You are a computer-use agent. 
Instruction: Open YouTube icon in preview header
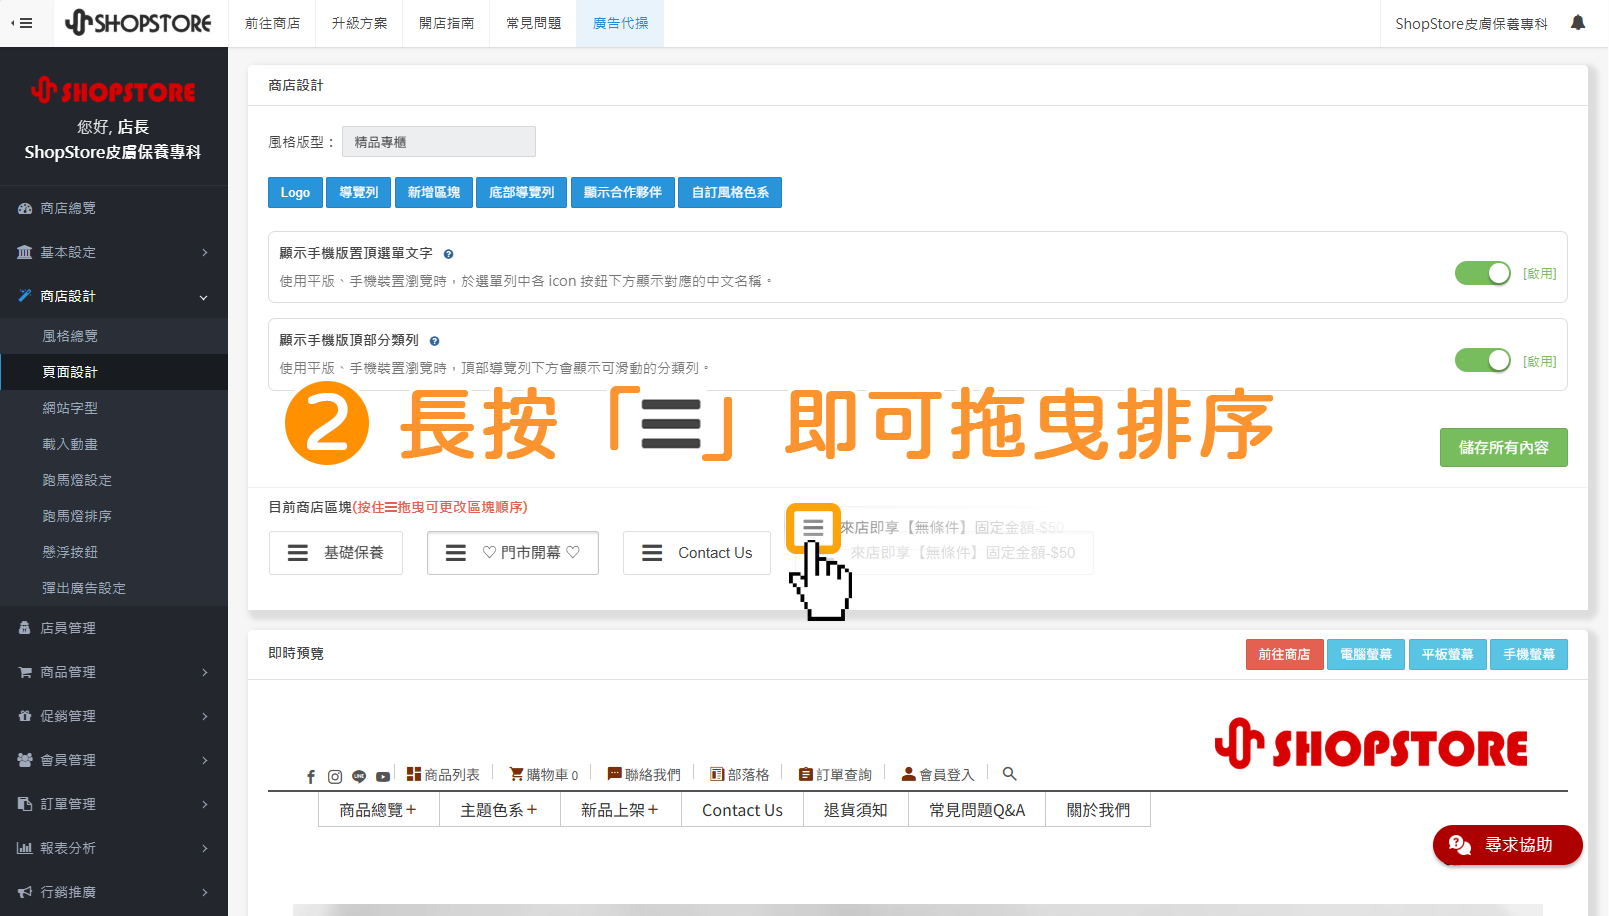[383, 776]
